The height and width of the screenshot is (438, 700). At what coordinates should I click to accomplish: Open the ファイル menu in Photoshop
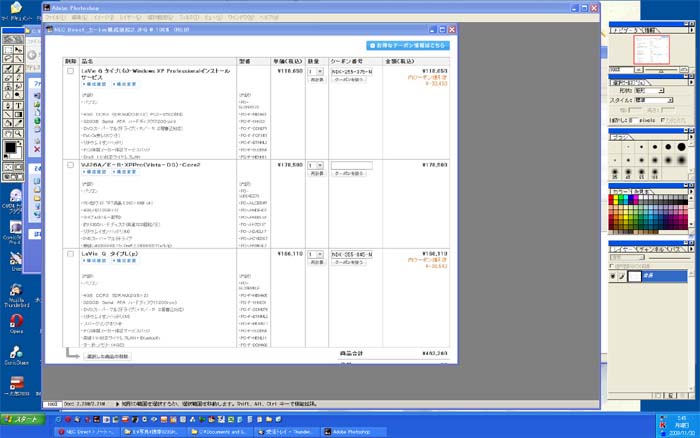click(55, 17)
